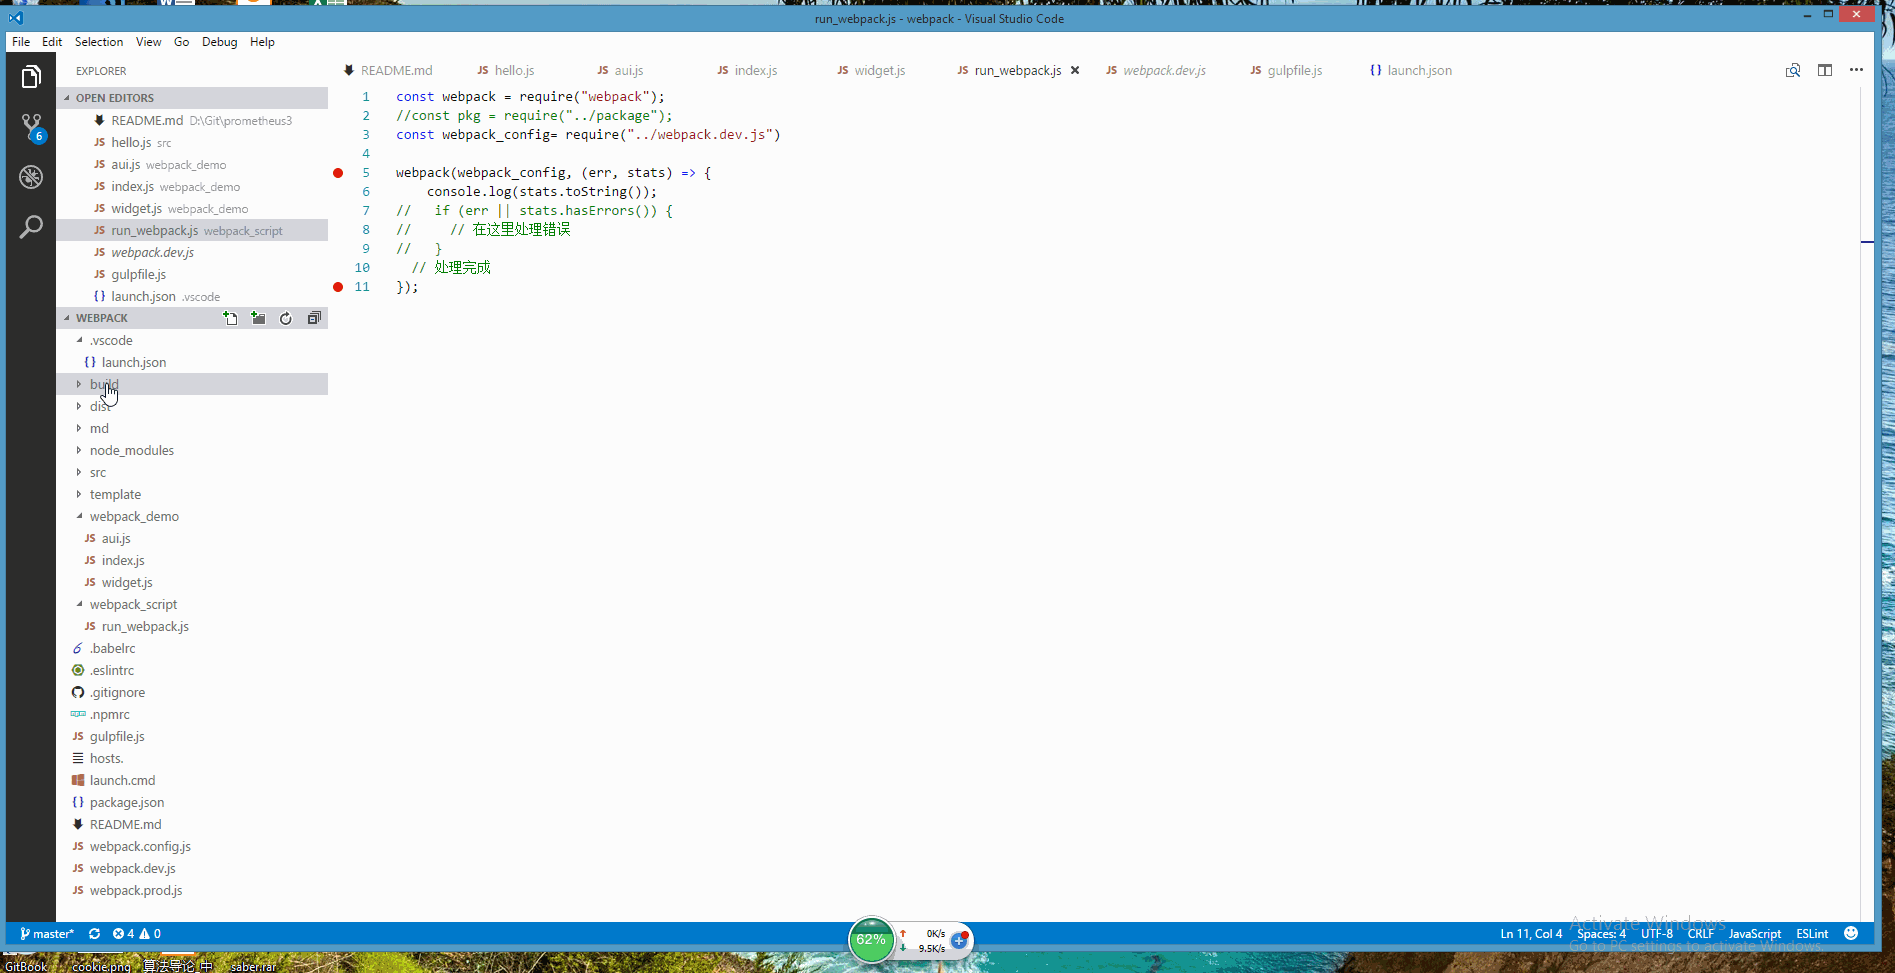The width and height of the screenshot is (1895, 973).
Task: Expand the node_modules folder
Action: [192, 450]
